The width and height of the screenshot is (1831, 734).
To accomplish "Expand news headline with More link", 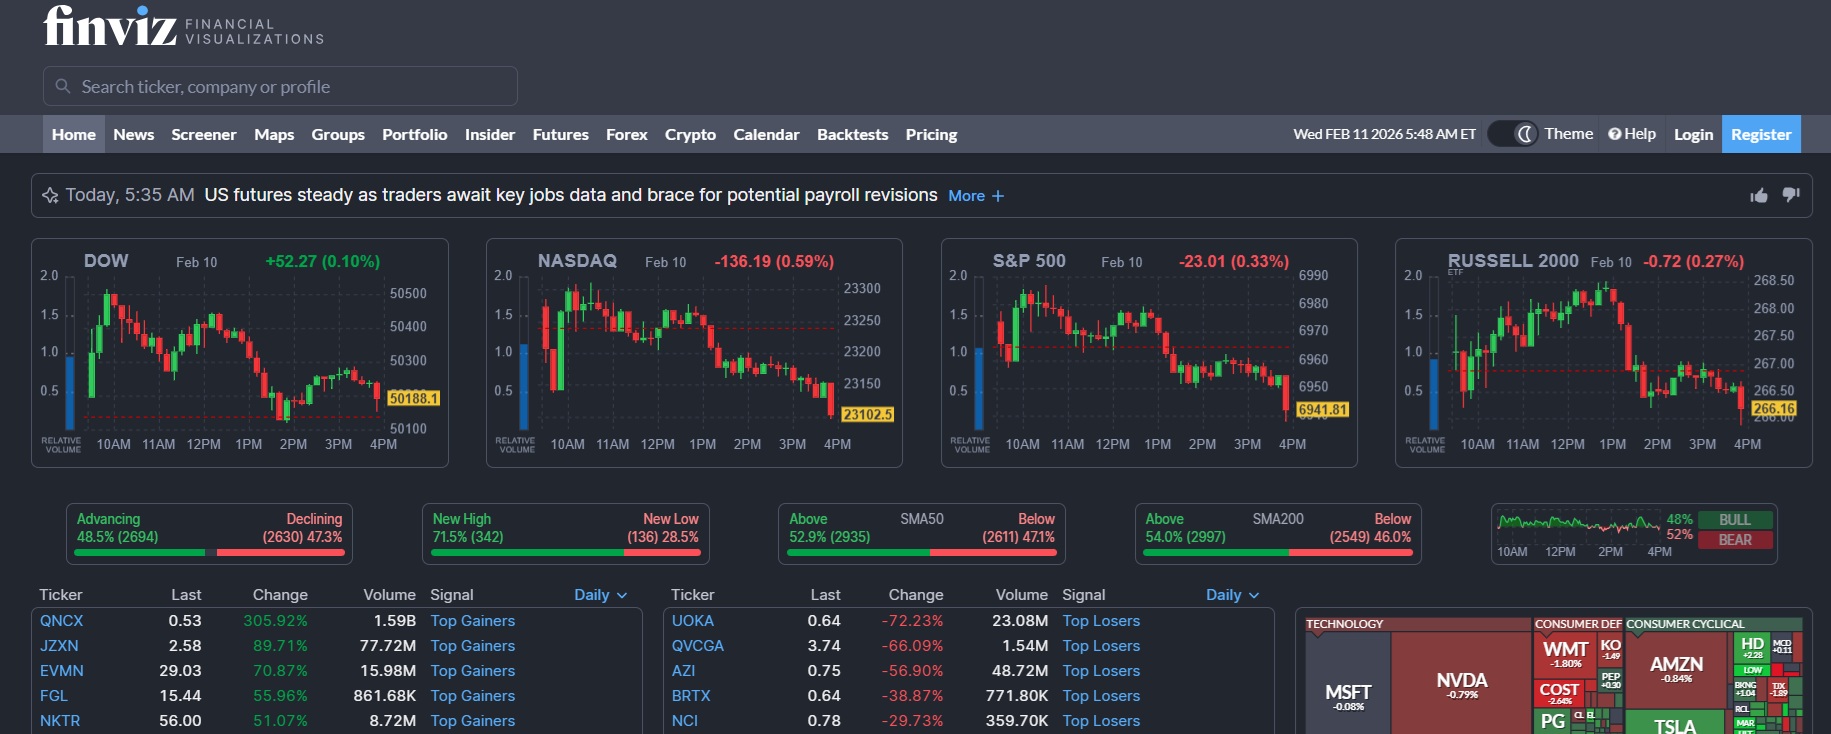I will pyautogui.click(x=966, y=196).
